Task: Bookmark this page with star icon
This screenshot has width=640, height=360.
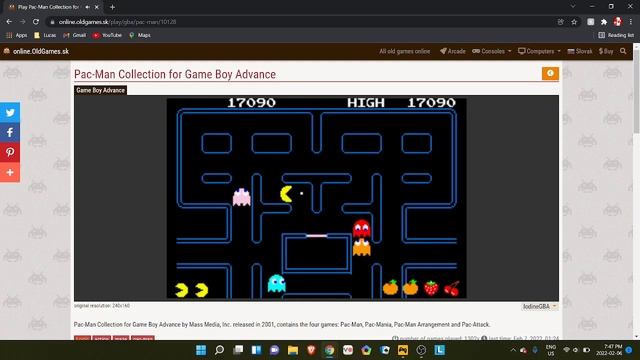Action: pos(574,22)
